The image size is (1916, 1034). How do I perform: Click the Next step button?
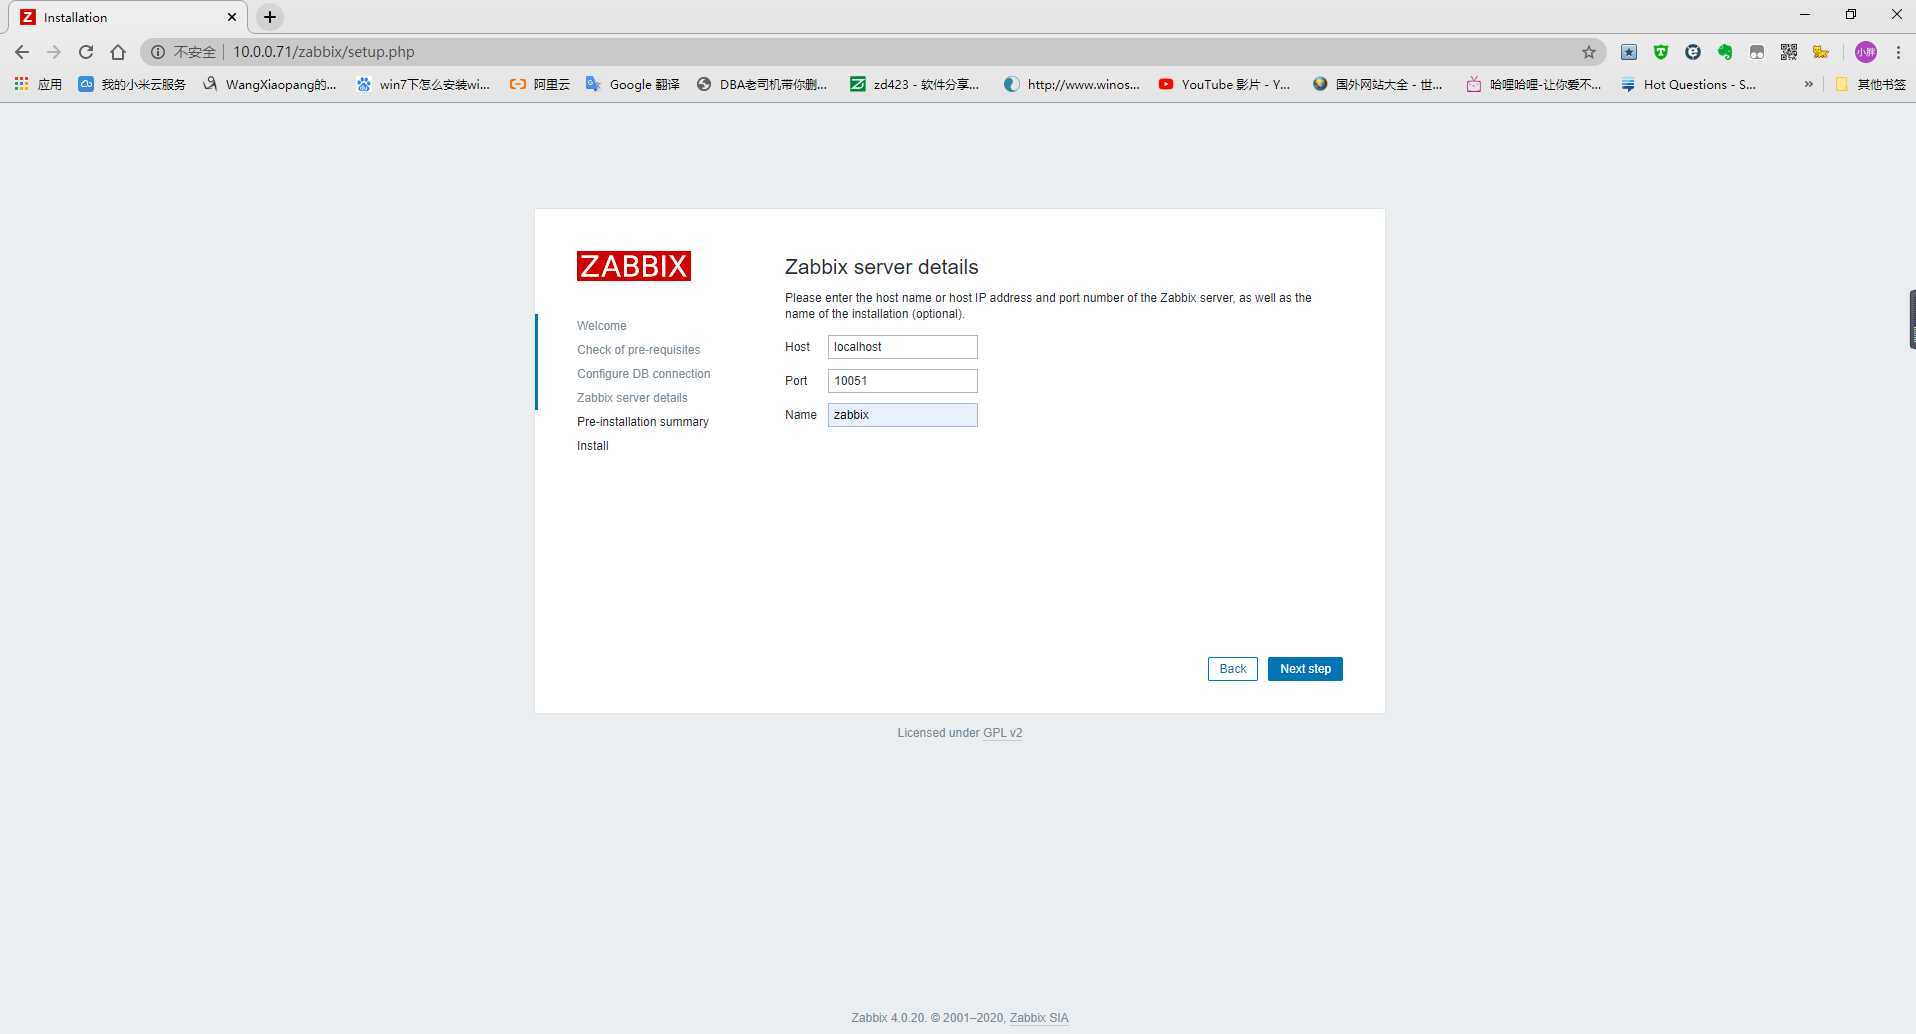1305,669
